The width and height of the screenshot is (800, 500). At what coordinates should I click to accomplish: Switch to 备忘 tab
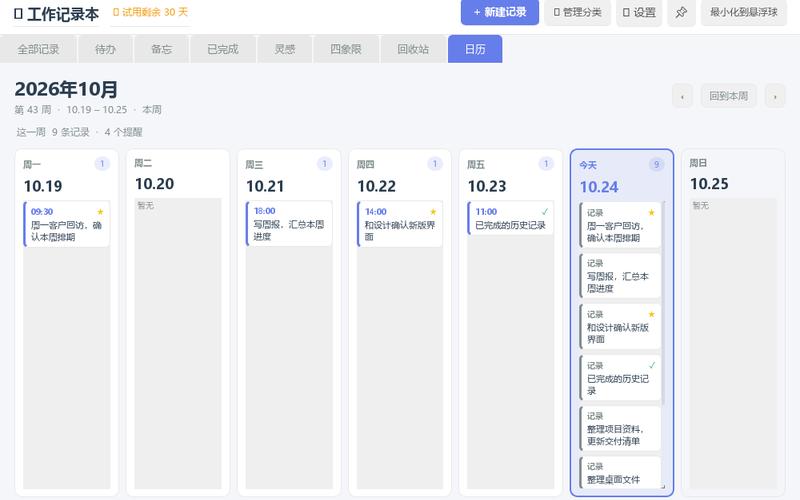162,49
